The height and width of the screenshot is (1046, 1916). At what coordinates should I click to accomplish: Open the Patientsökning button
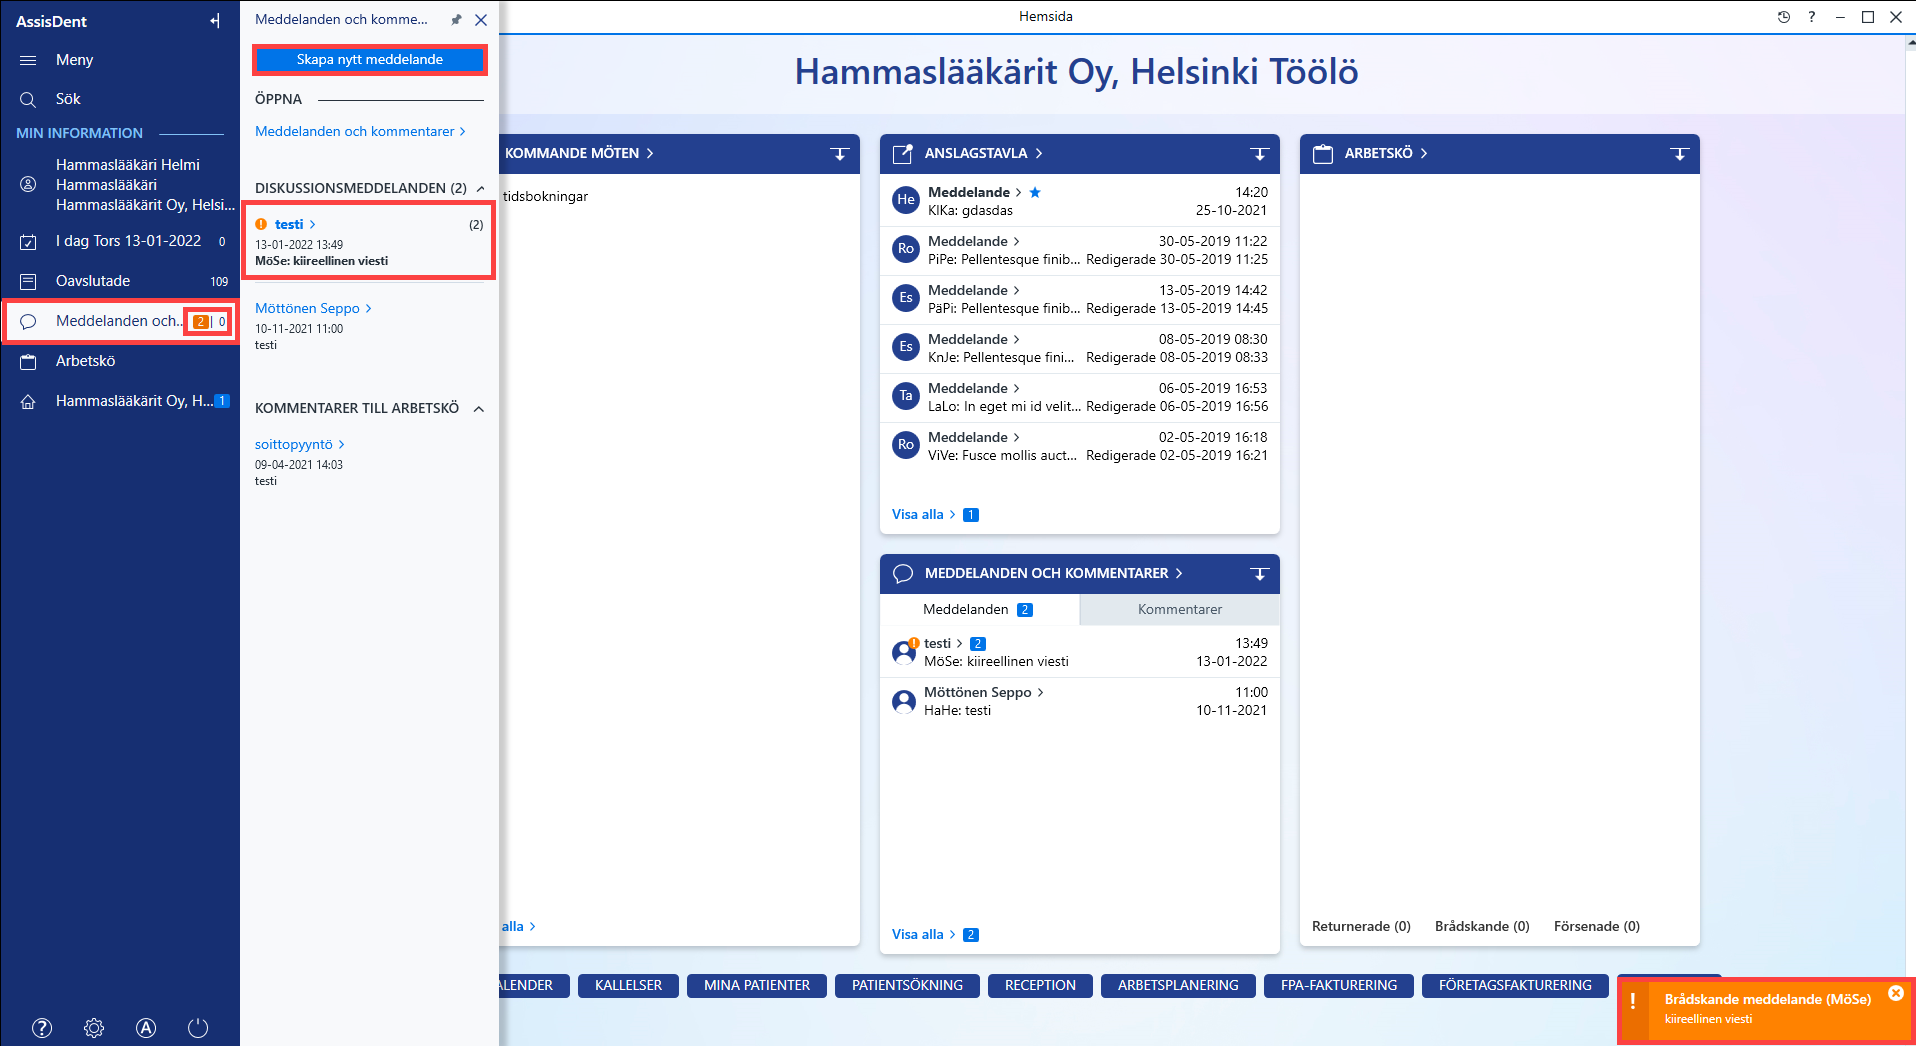click(907, 986)
